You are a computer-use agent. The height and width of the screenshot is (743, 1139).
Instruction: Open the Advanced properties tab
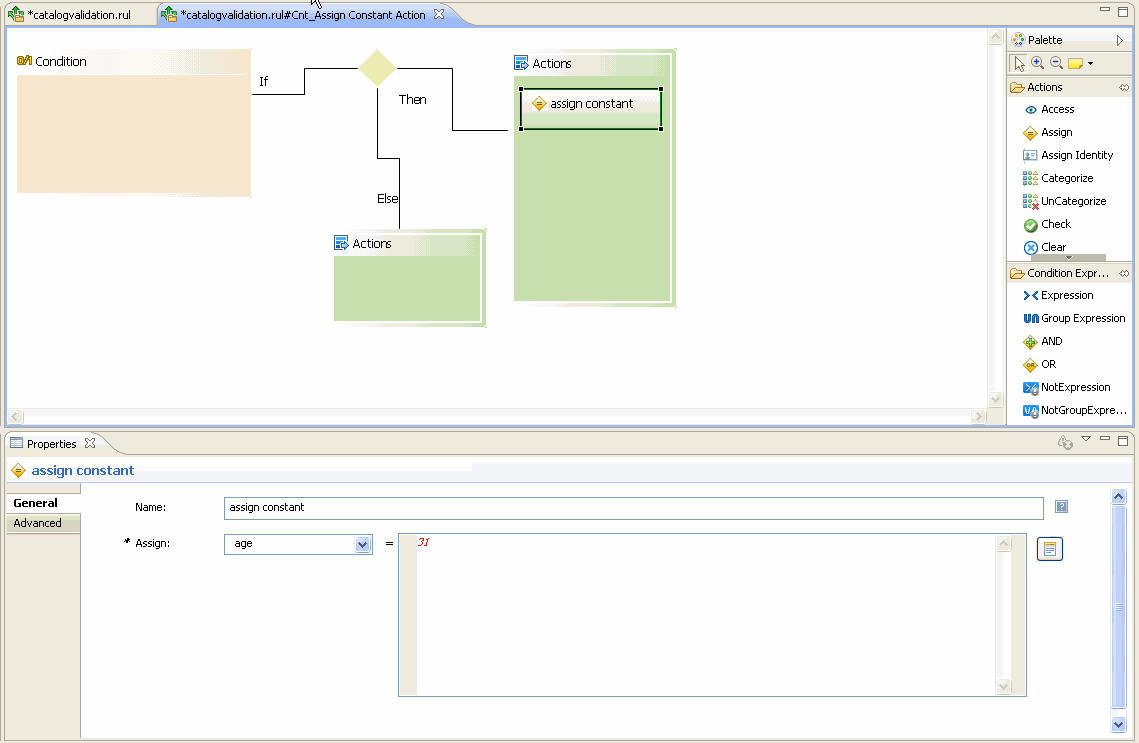click(43, 524)
